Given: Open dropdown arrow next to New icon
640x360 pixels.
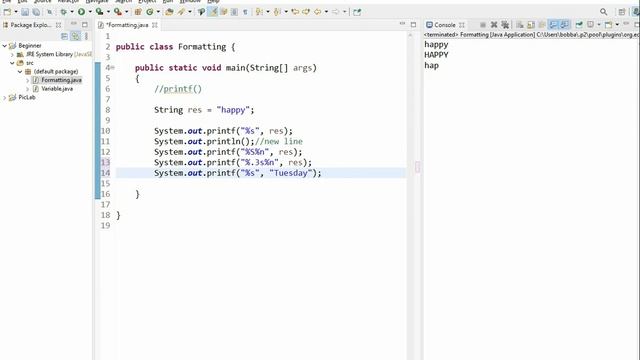Looking at the screenshot, I should 16,12.
